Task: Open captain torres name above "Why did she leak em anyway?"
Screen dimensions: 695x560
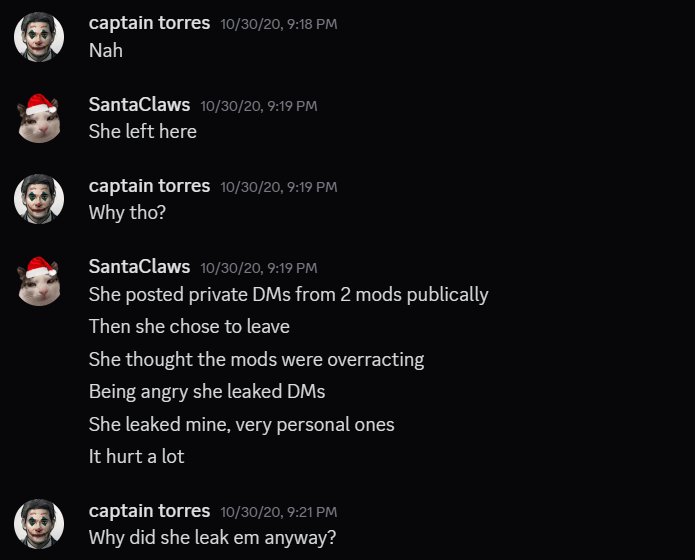Action: coord(149,511)
